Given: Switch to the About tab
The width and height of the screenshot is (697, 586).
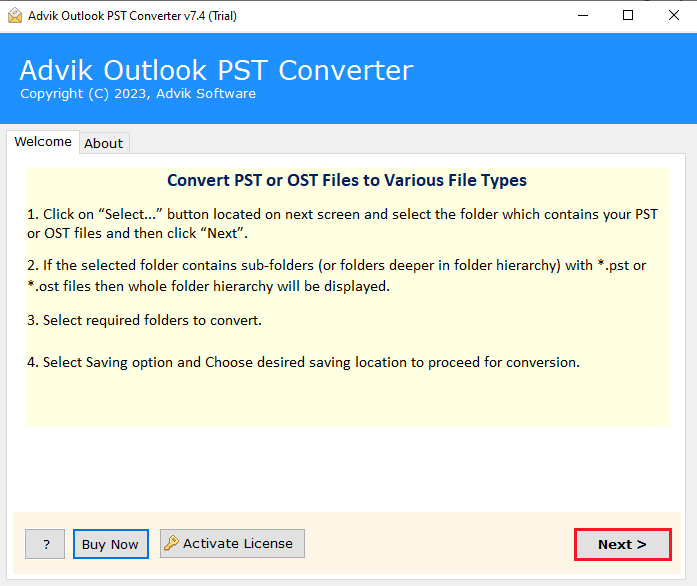Looking at the screenshot, I should [x=104, y=143].
